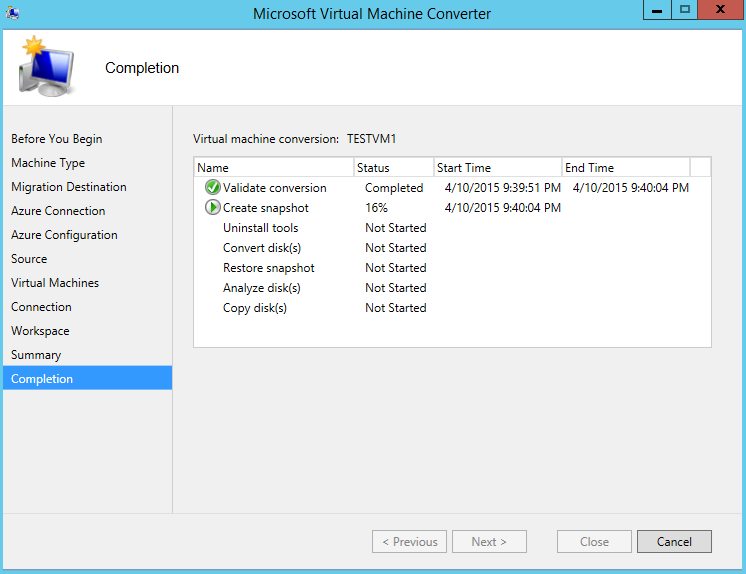Click the green in-progress icon beside Create snapshot
746x574 pixels.
click(213, 208)
